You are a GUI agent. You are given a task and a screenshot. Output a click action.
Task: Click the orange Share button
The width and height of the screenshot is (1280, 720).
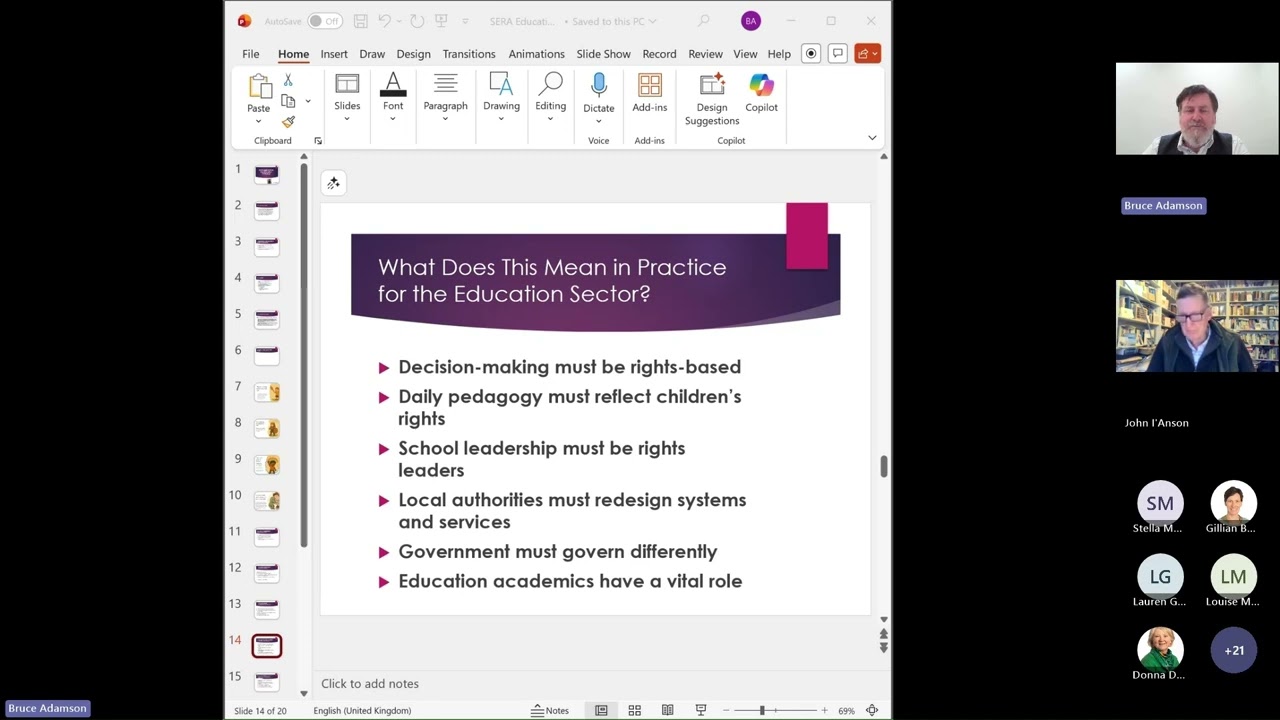(x=867, y=54)
